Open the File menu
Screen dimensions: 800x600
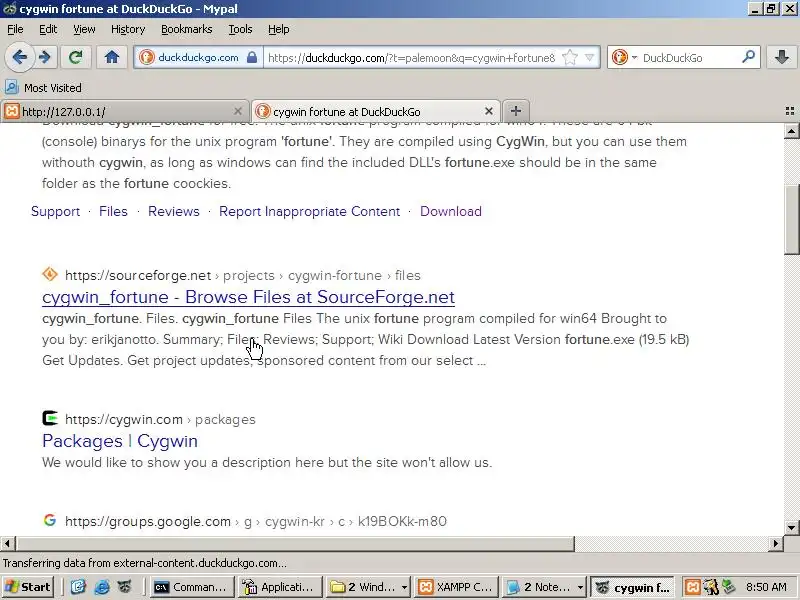point(15,29)
